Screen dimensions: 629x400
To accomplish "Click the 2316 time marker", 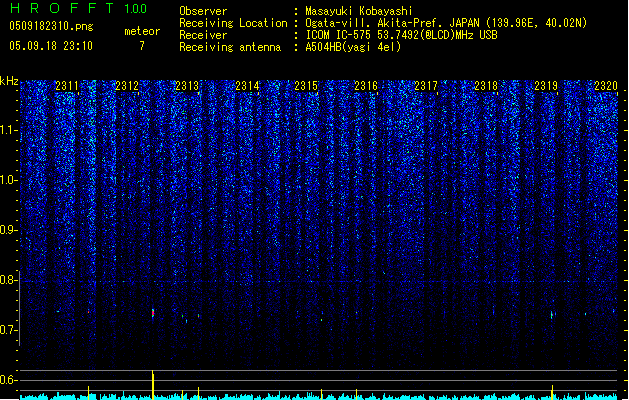I will point(366,86).
